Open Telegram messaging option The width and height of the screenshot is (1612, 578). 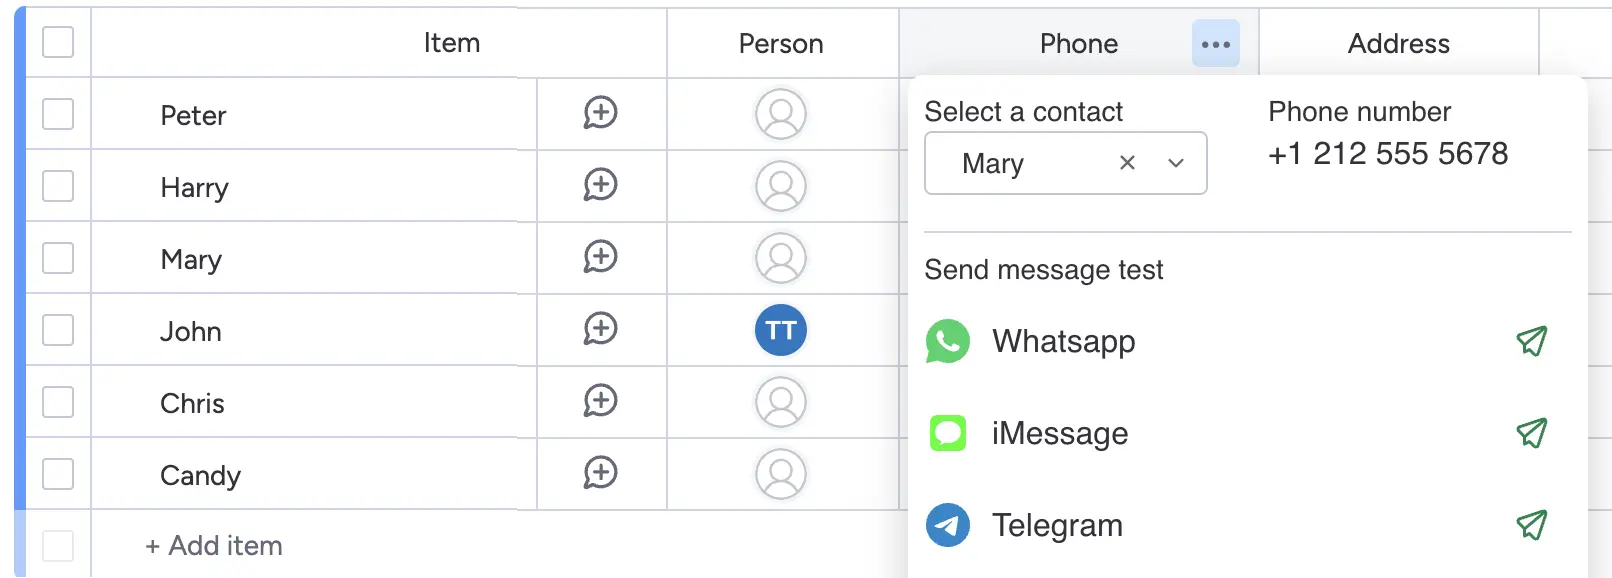pyautogui.click(x=1057, y=525)
